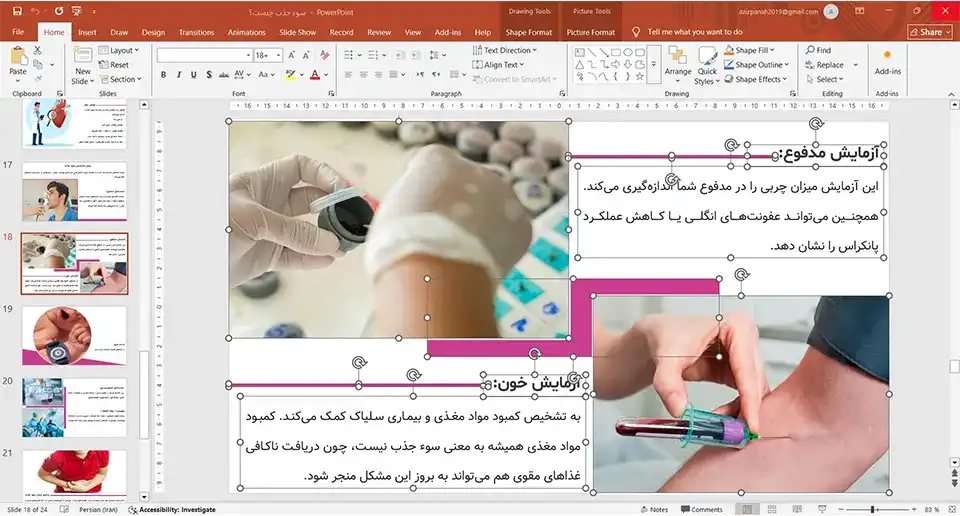Switch to the Picture Format tab

click(x=591, y=32)
